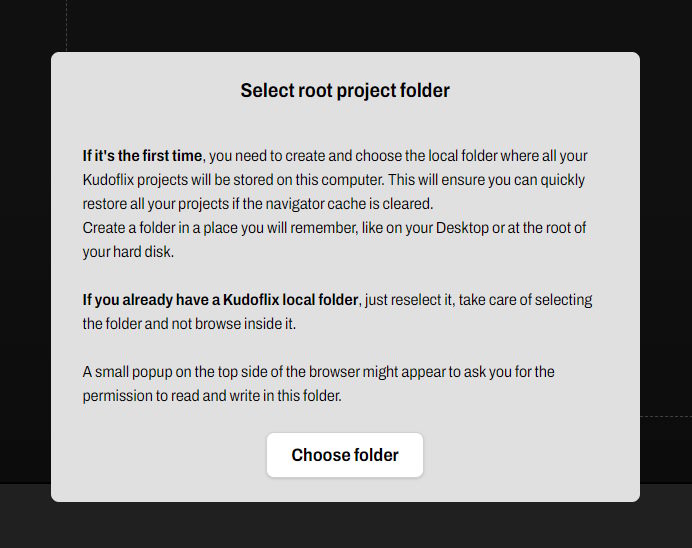Click the dark grey bar below the dialog

[x=345, y=525]
